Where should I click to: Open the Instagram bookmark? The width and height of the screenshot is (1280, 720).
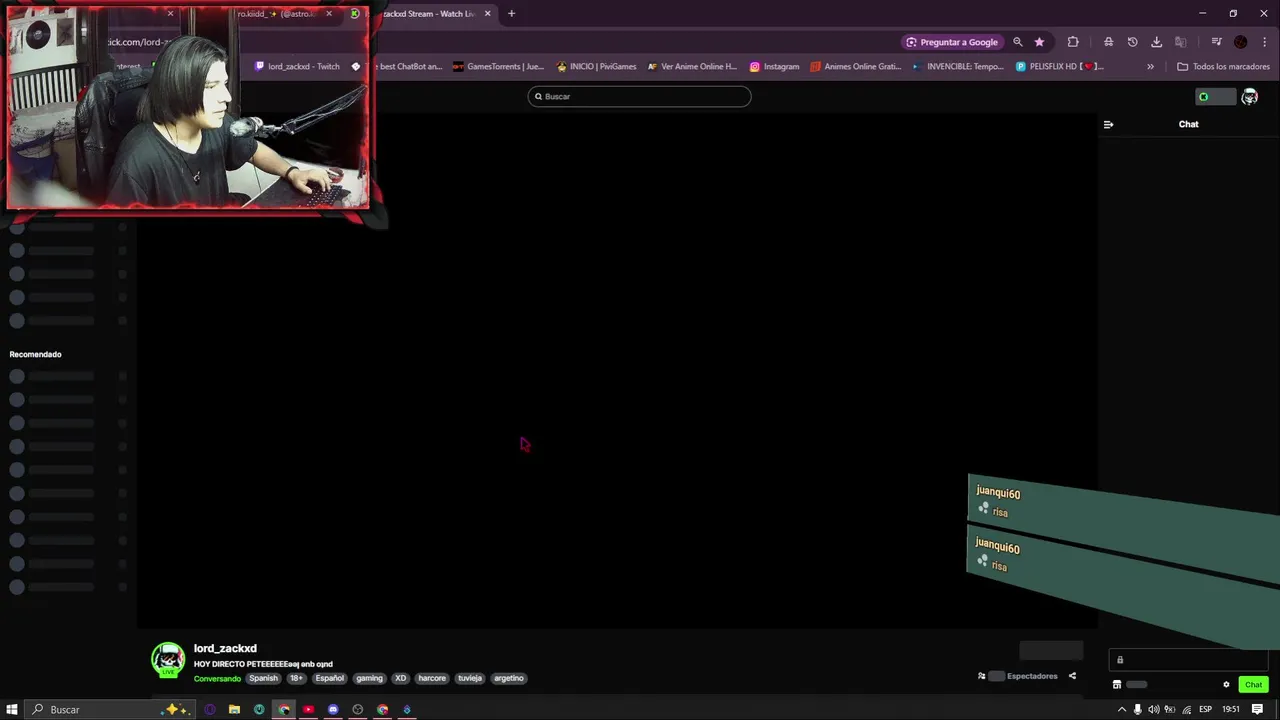pos(774,67)
